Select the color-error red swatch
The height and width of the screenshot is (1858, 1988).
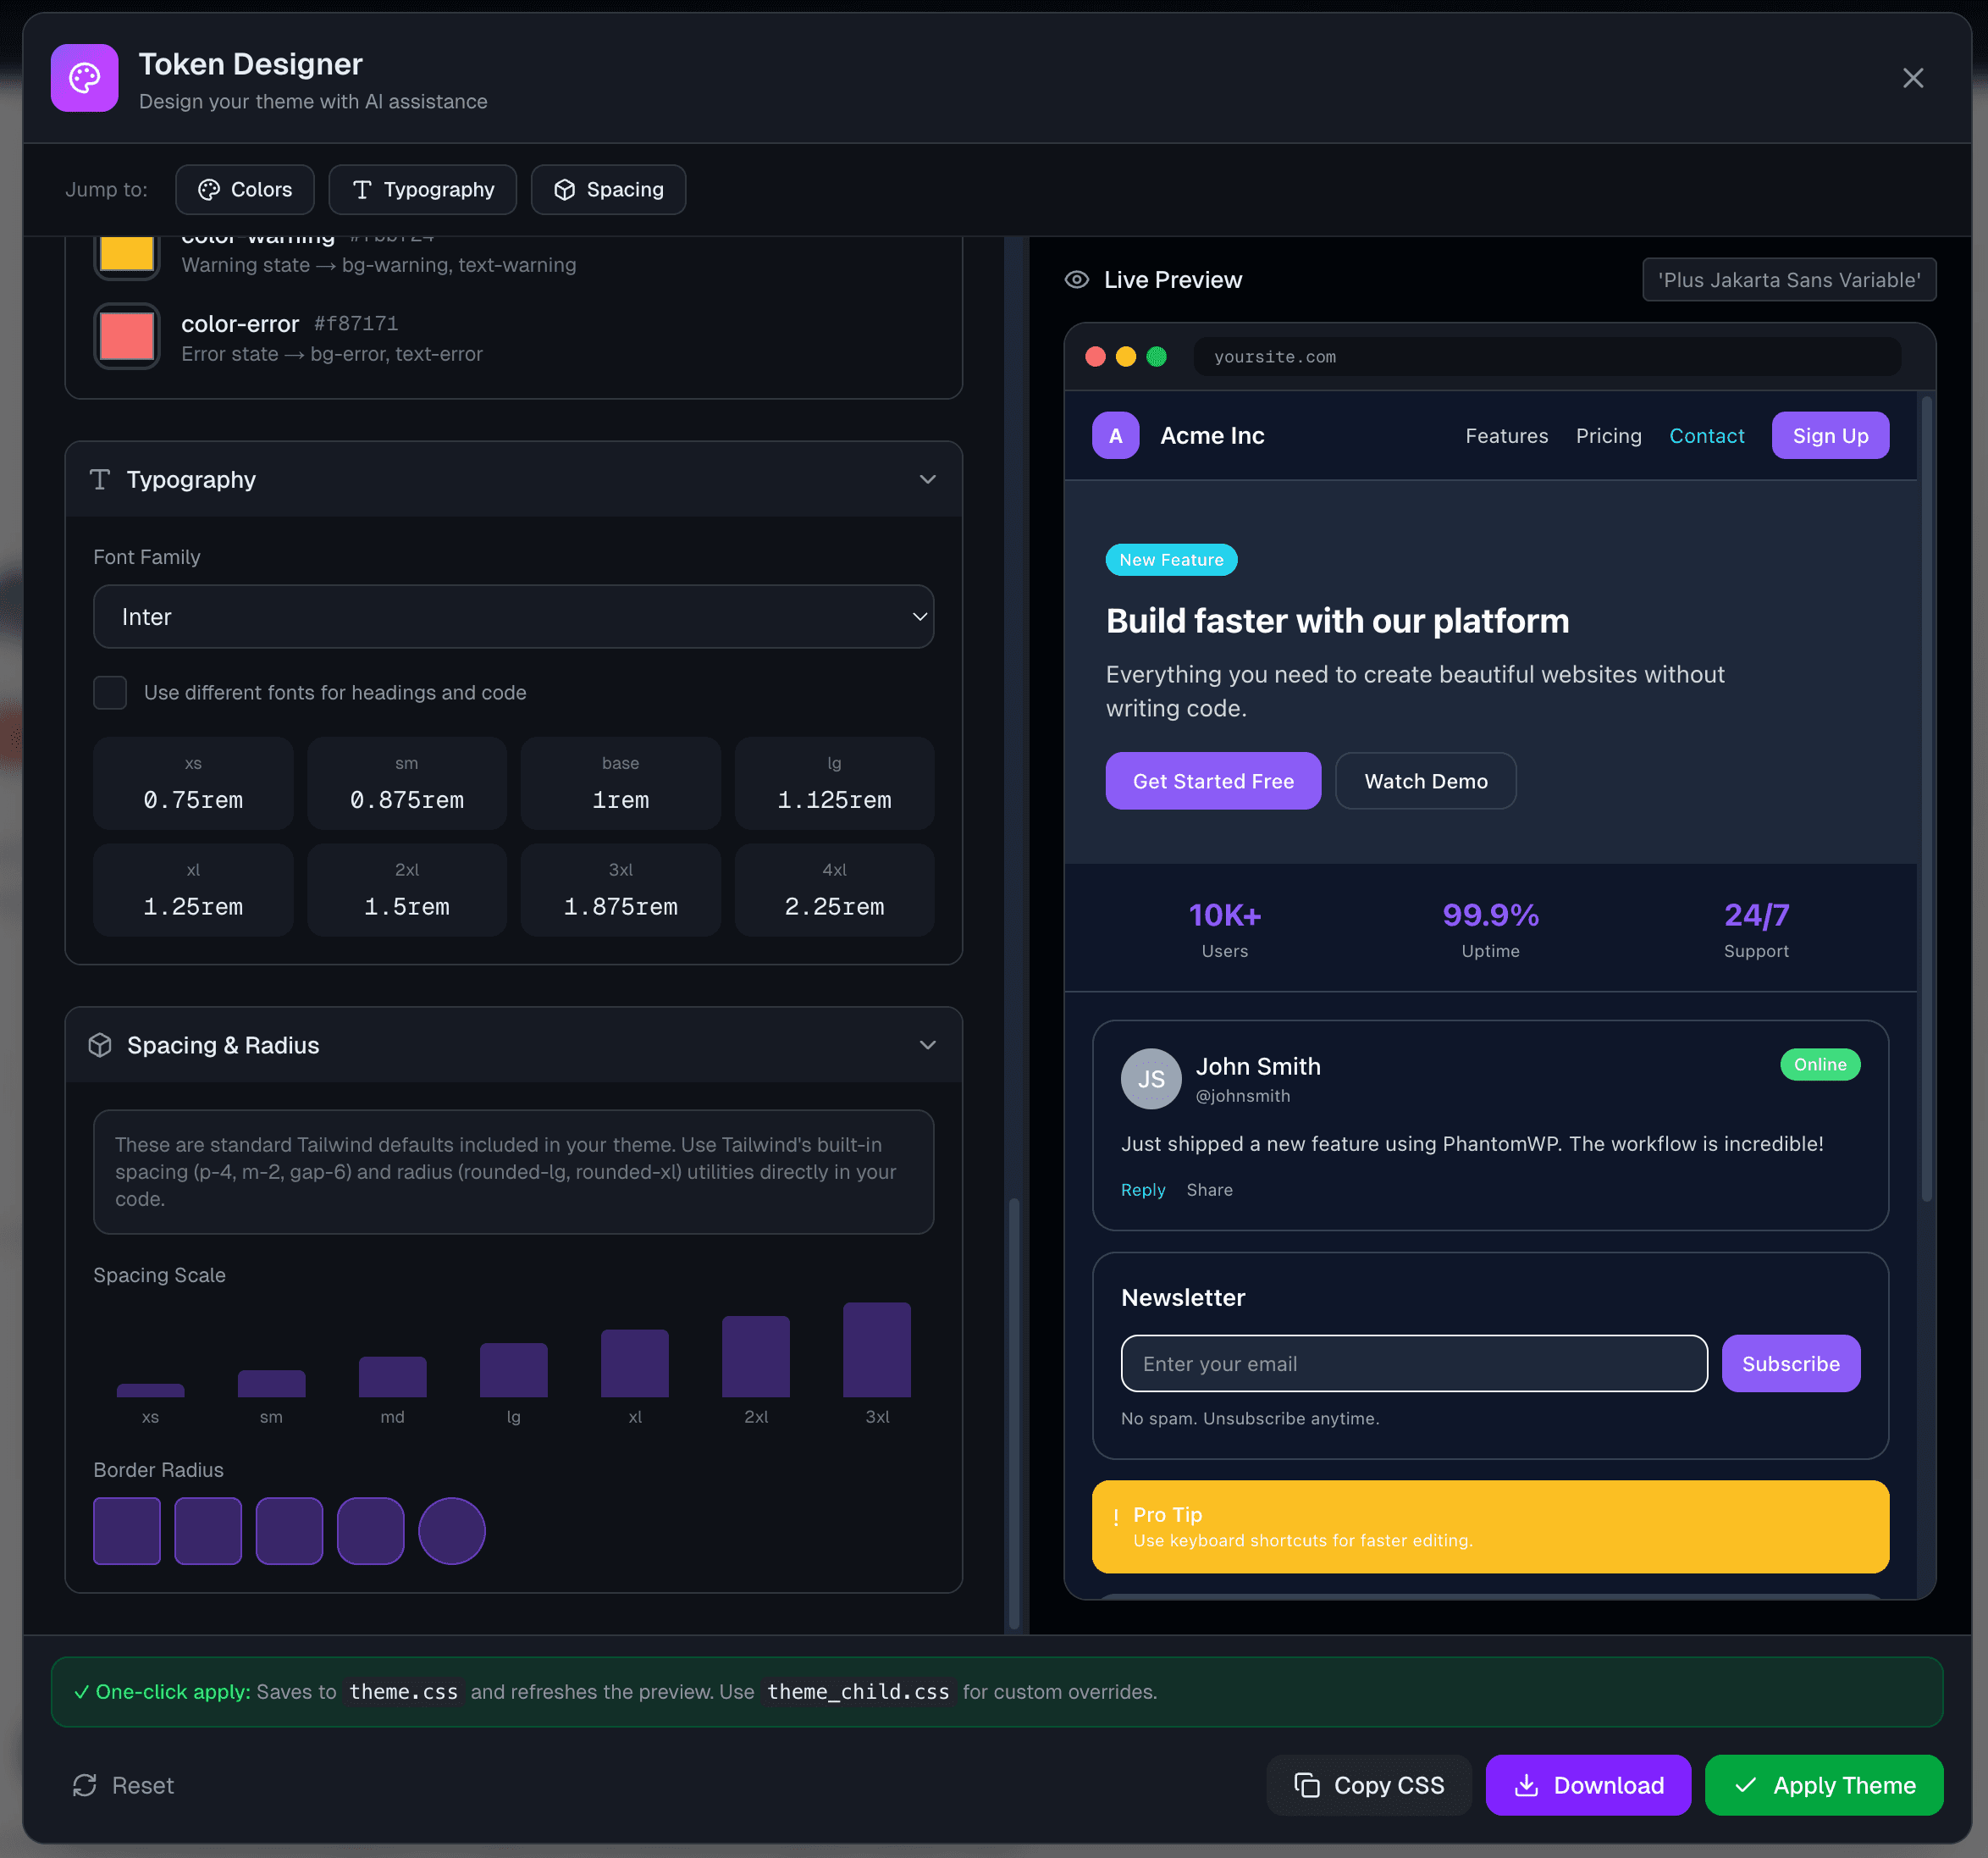(127, 337)
